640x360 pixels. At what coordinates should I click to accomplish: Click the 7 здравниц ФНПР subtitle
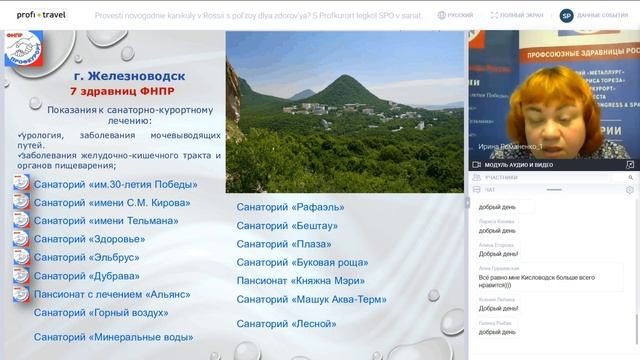[x=122, y=91]
